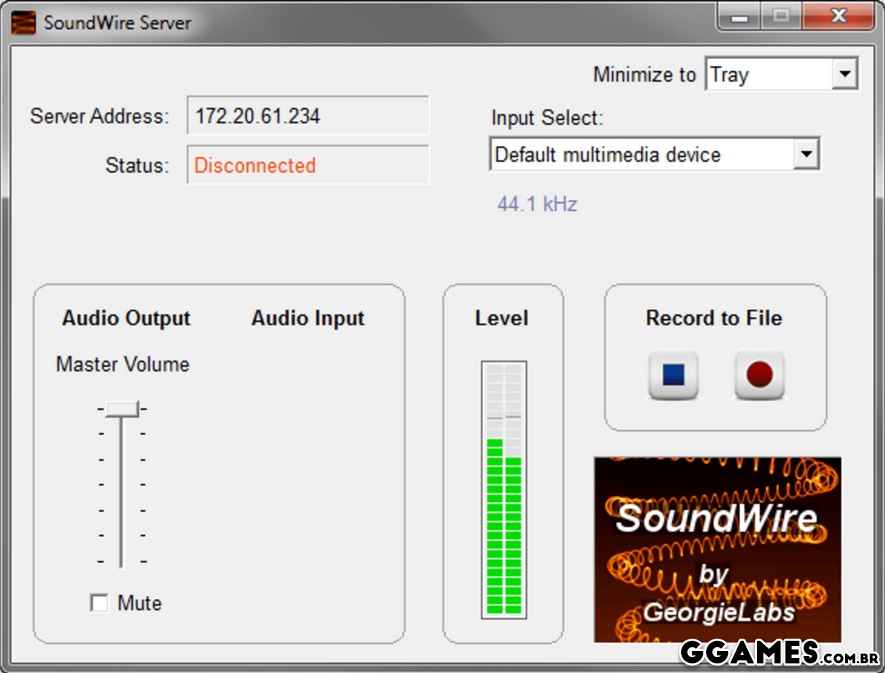Select the Audio Input heading
The height and width of the screenshot is (673, 885).
tap(308, 318)
